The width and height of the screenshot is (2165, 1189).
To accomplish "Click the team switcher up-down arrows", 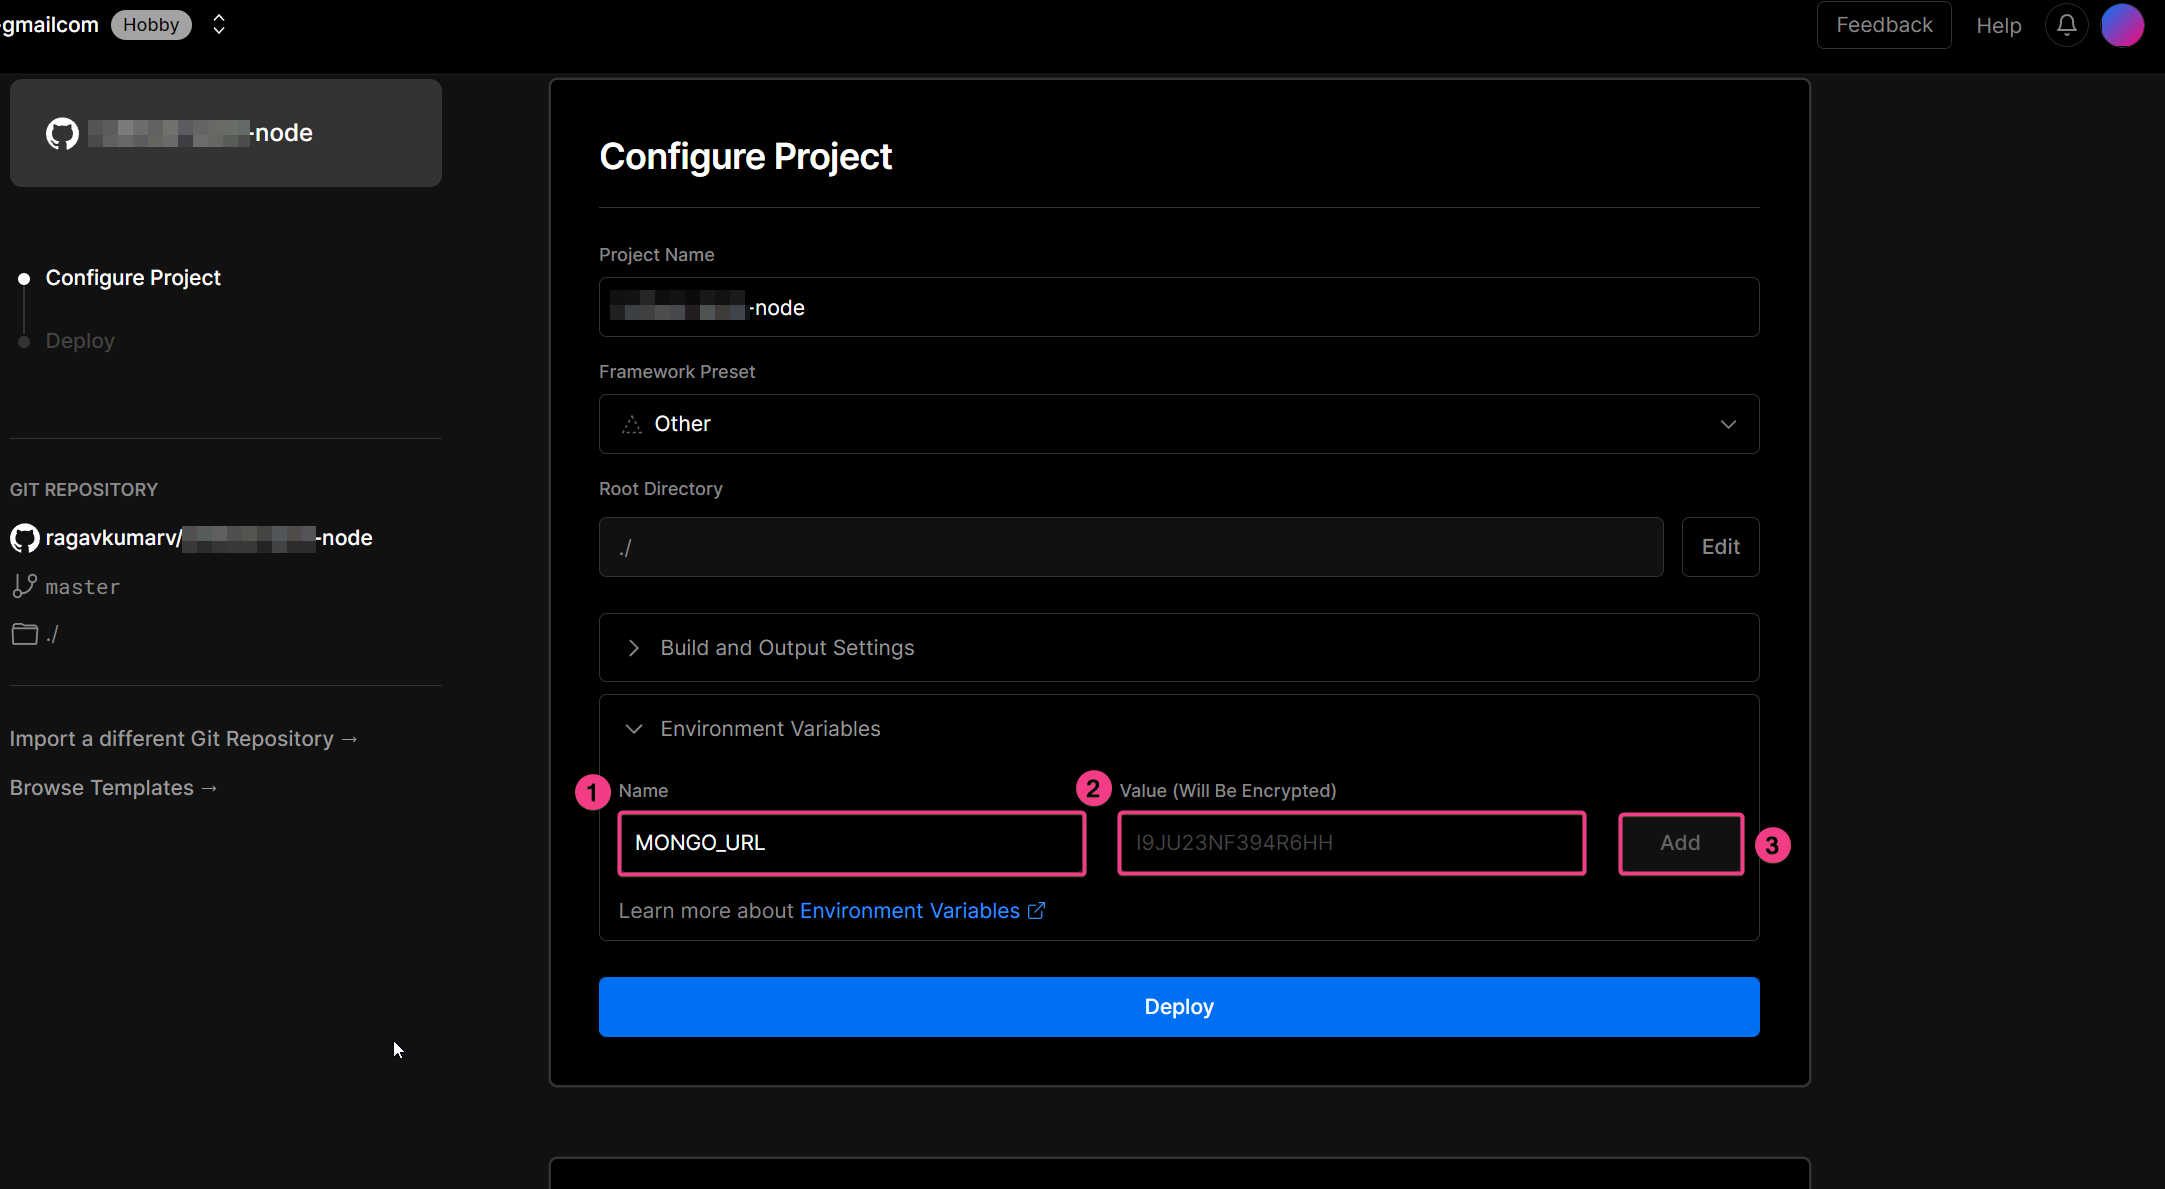I will click(x=219, y=25).
